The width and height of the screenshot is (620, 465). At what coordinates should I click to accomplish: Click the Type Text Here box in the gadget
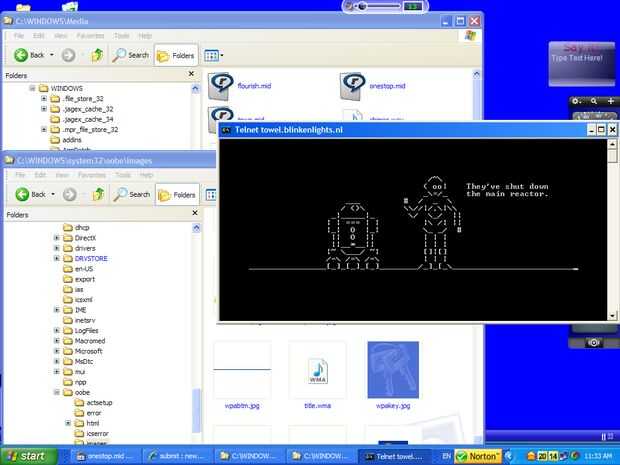577,58
